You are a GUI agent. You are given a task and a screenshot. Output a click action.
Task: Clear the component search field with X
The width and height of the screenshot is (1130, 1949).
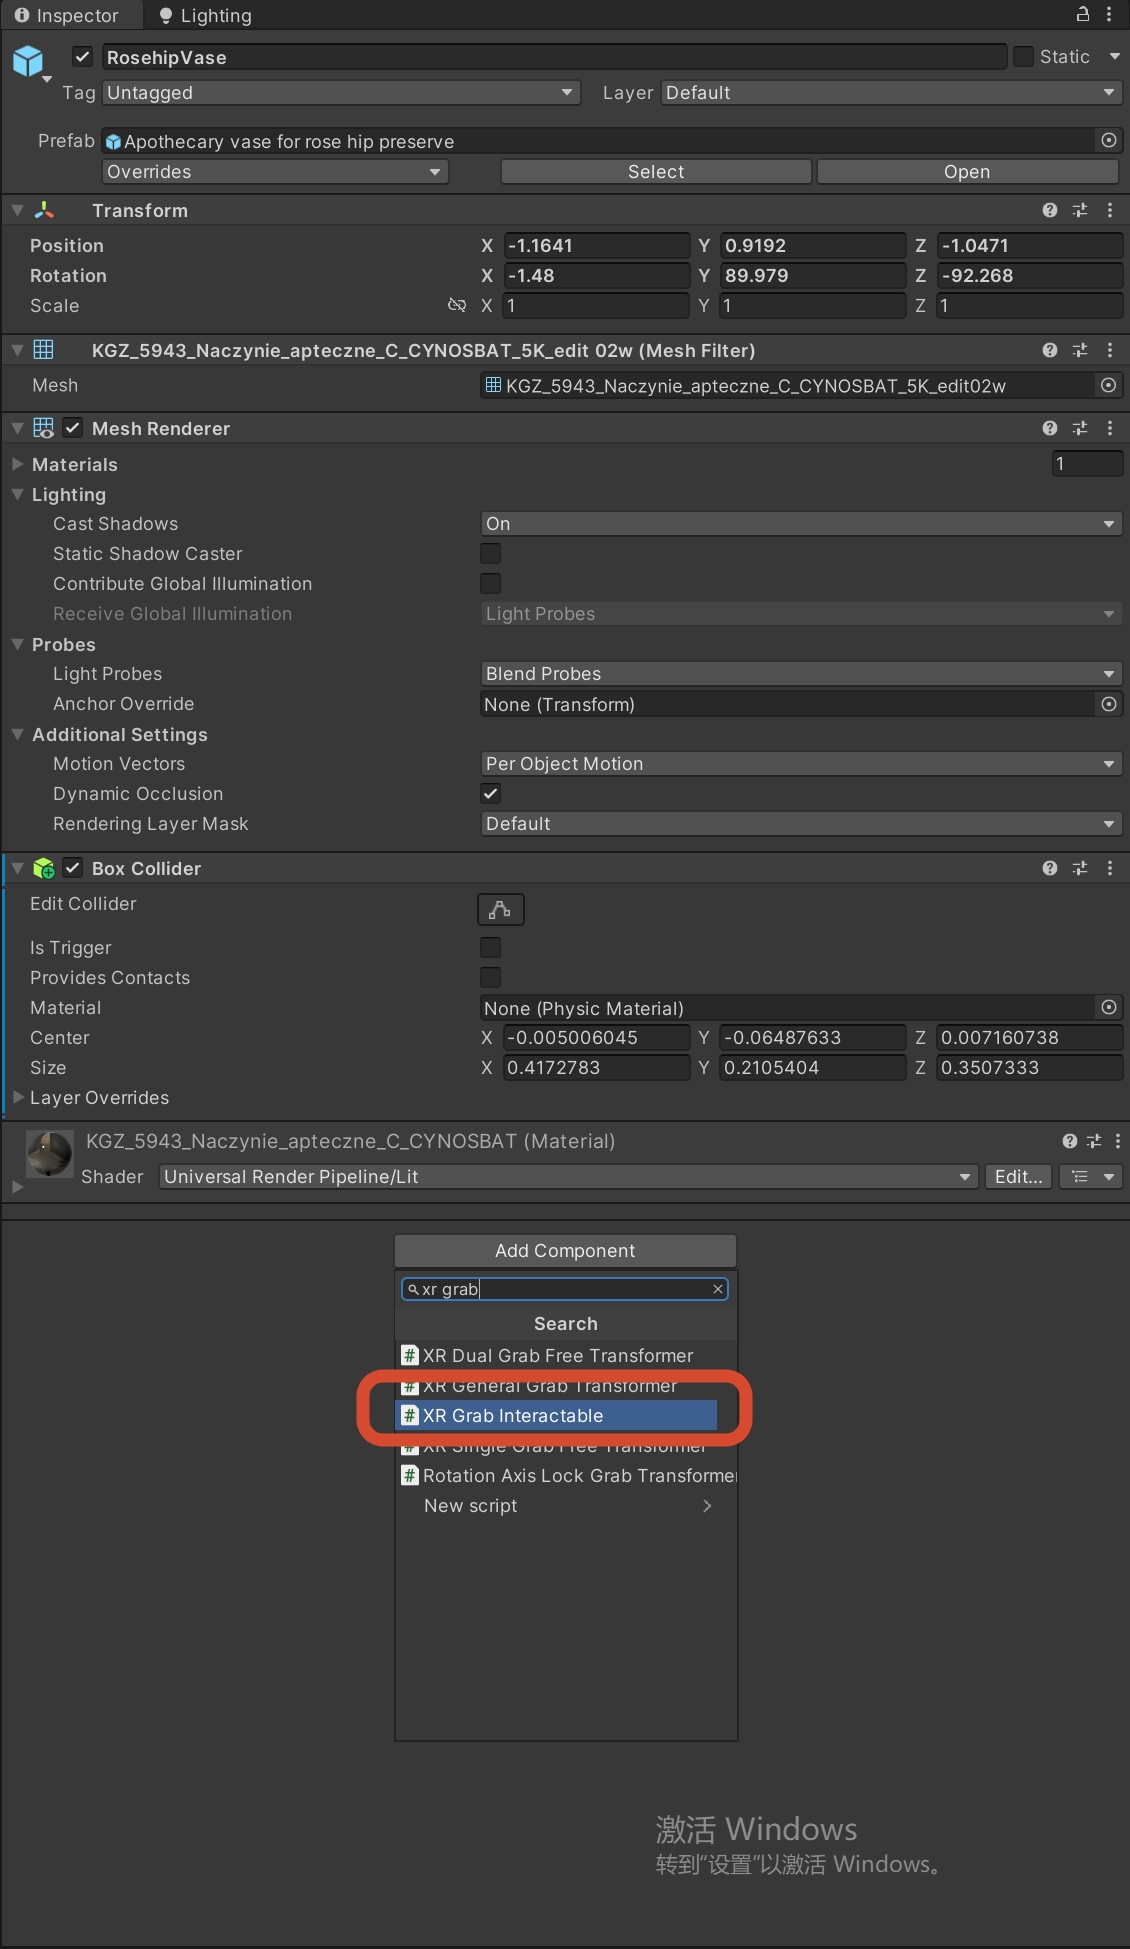click(x=717, y=1289)
